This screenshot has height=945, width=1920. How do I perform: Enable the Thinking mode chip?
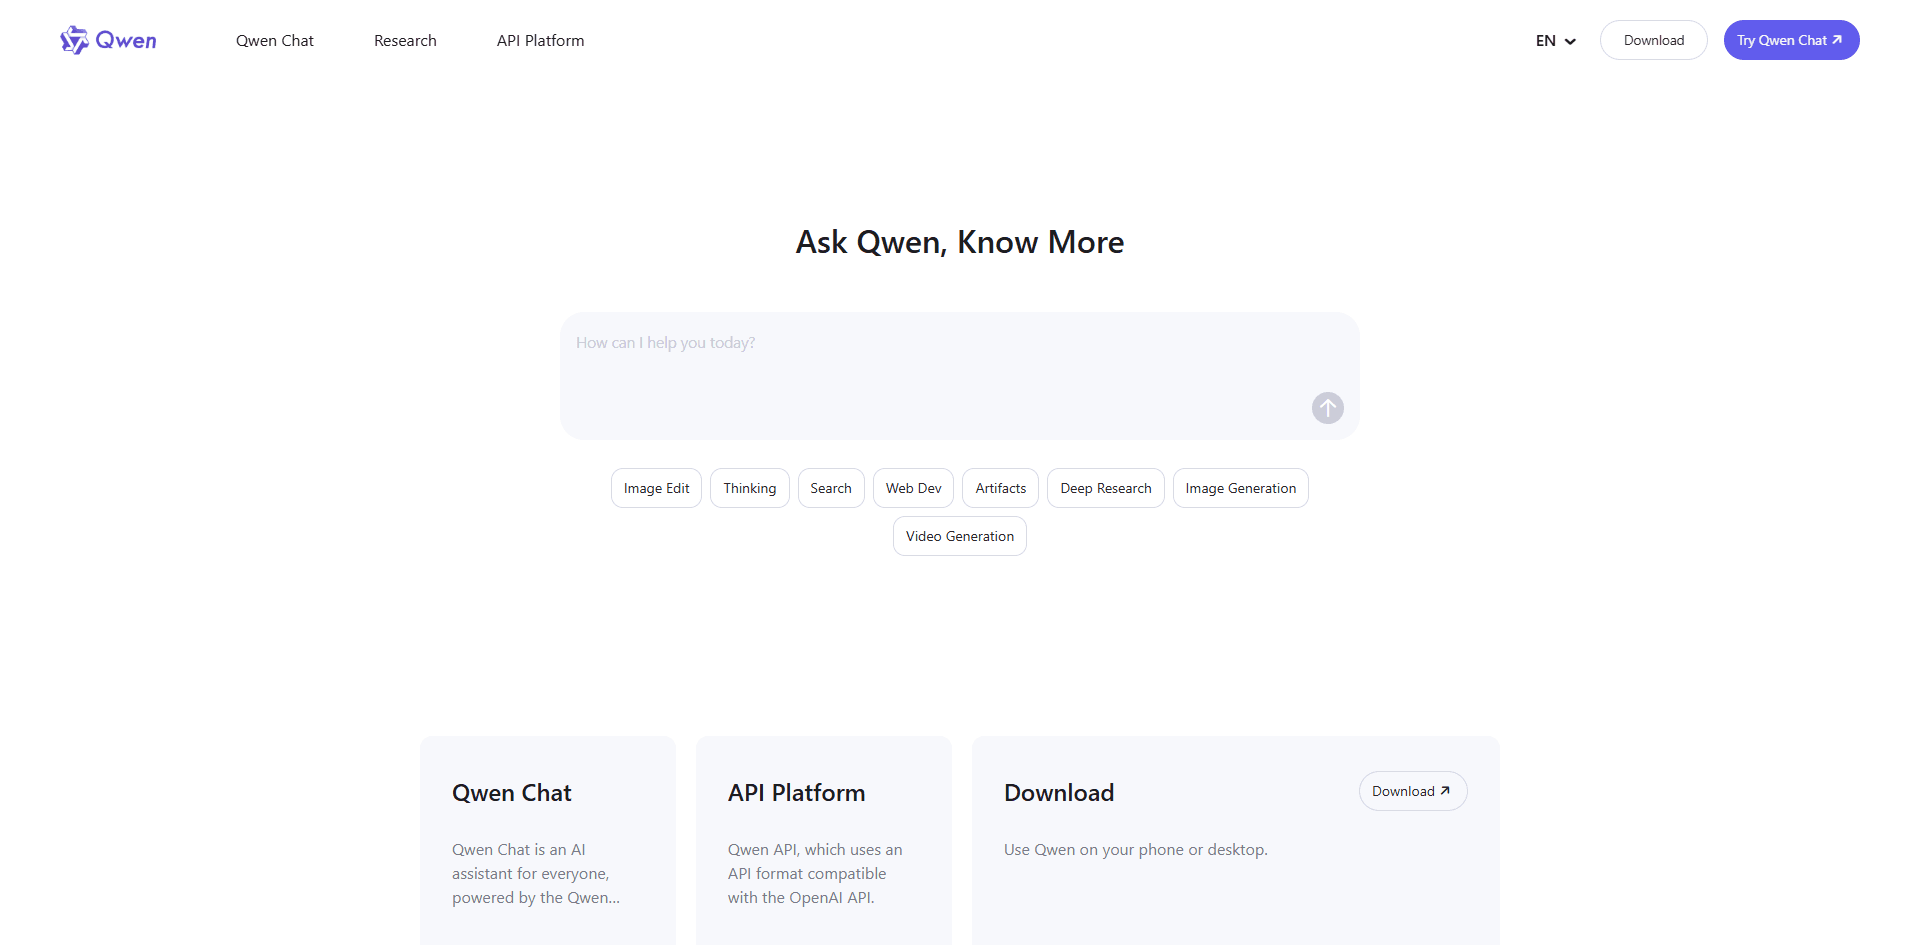[x=749, y=488]
